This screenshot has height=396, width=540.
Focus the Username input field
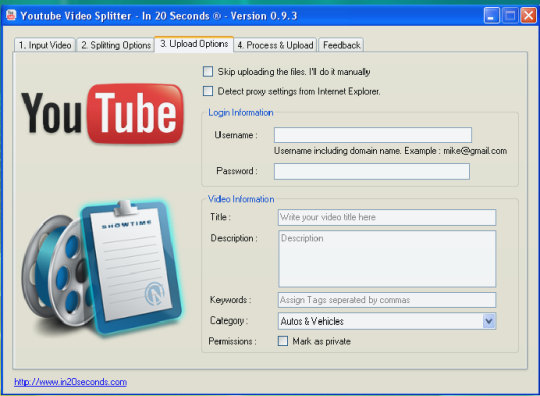coord(373,135)
